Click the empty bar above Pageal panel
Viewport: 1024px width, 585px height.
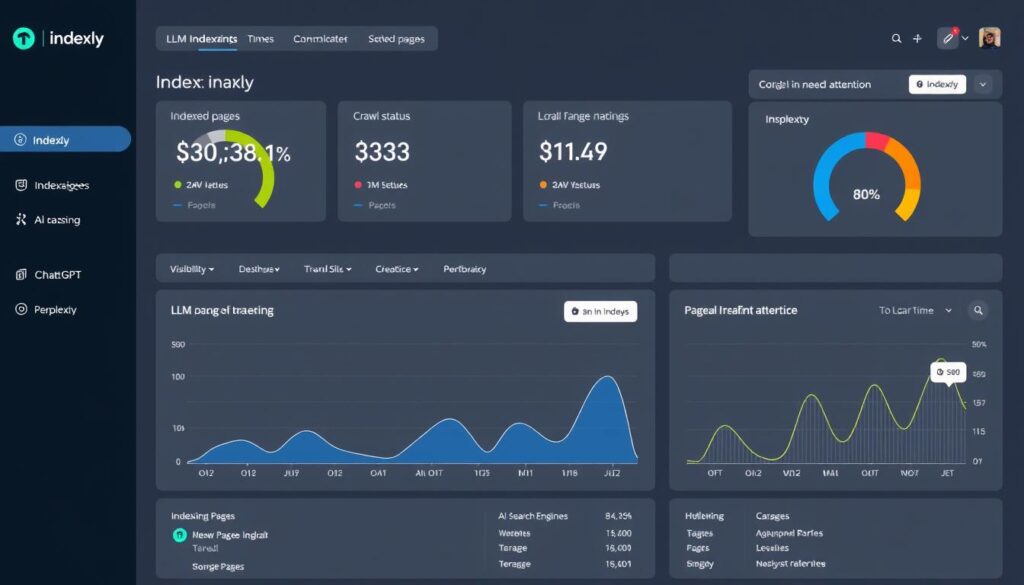835,268
